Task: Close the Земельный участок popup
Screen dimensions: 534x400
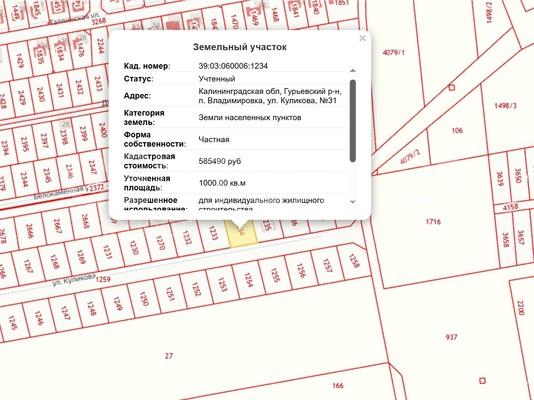Action: coord(362,38)
